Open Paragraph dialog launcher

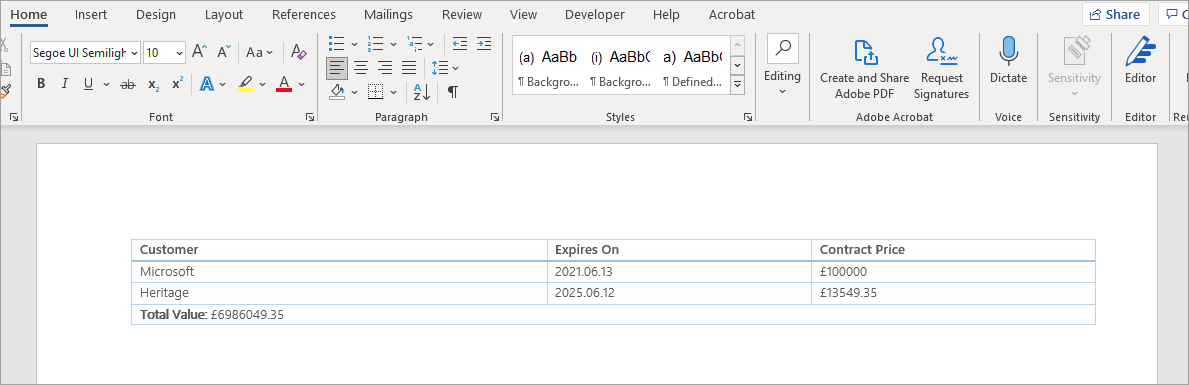pos(494,117)
